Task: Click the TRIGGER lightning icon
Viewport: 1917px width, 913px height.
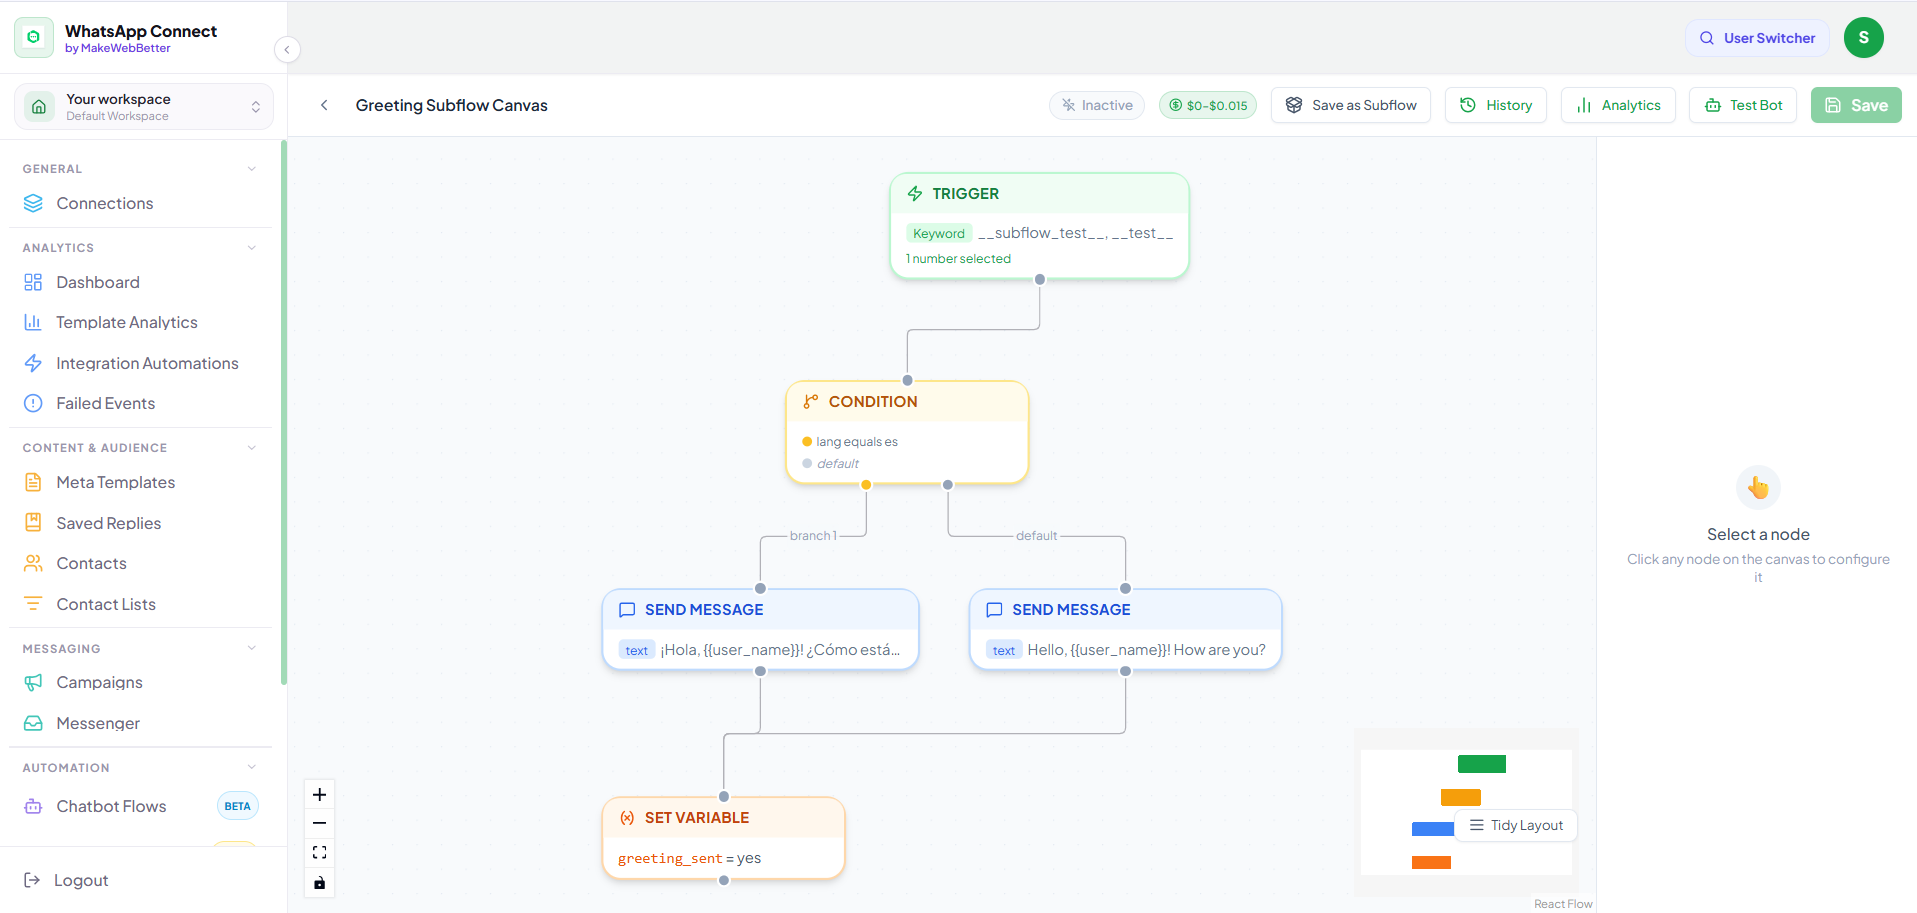Action: (x=915, y=194)
